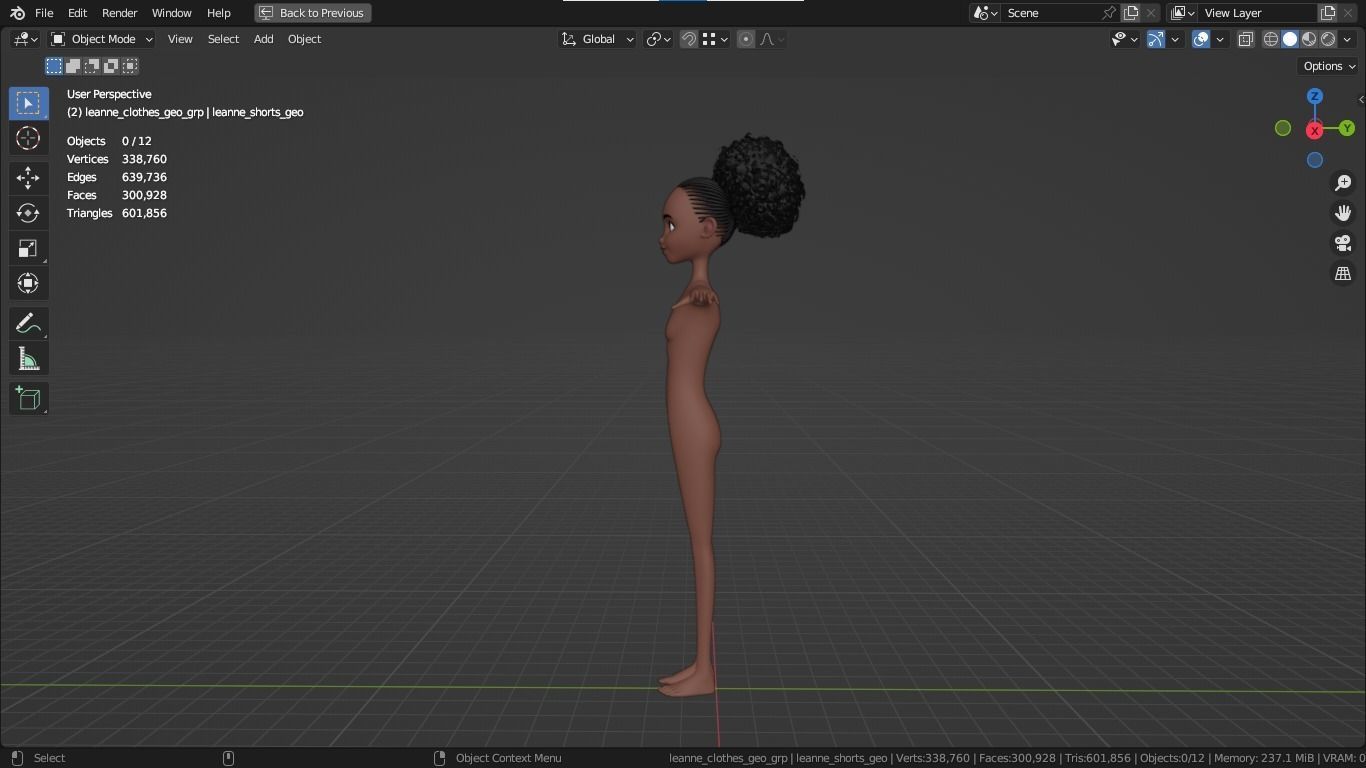The height and width of the screenshot is (768, 1366).
Task: Expand the sidebar arrow at right edge
Action: point(1361,100)
